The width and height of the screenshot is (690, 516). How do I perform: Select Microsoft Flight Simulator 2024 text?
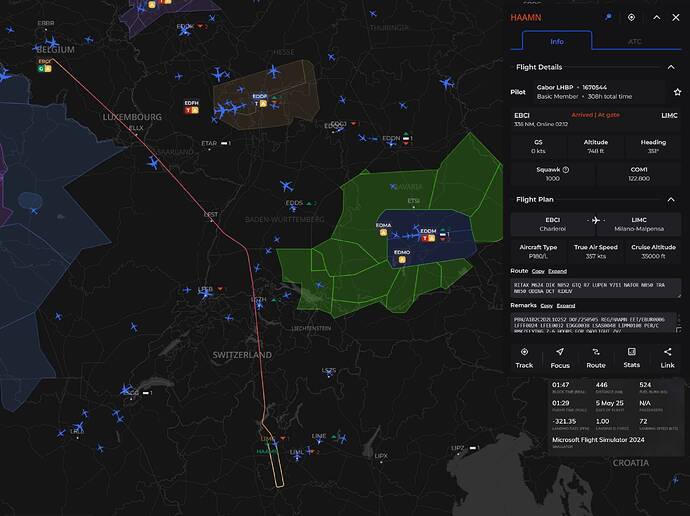tap(598, 439)
